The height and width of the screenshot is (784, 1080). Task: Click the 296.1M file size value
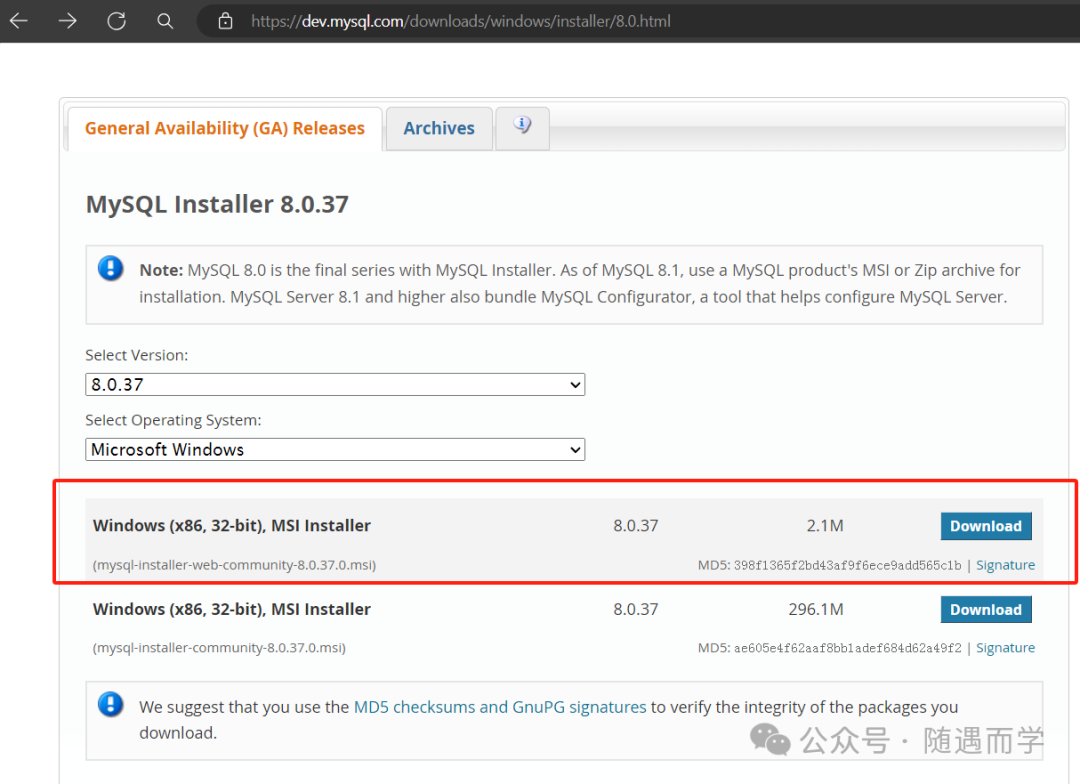816,609
